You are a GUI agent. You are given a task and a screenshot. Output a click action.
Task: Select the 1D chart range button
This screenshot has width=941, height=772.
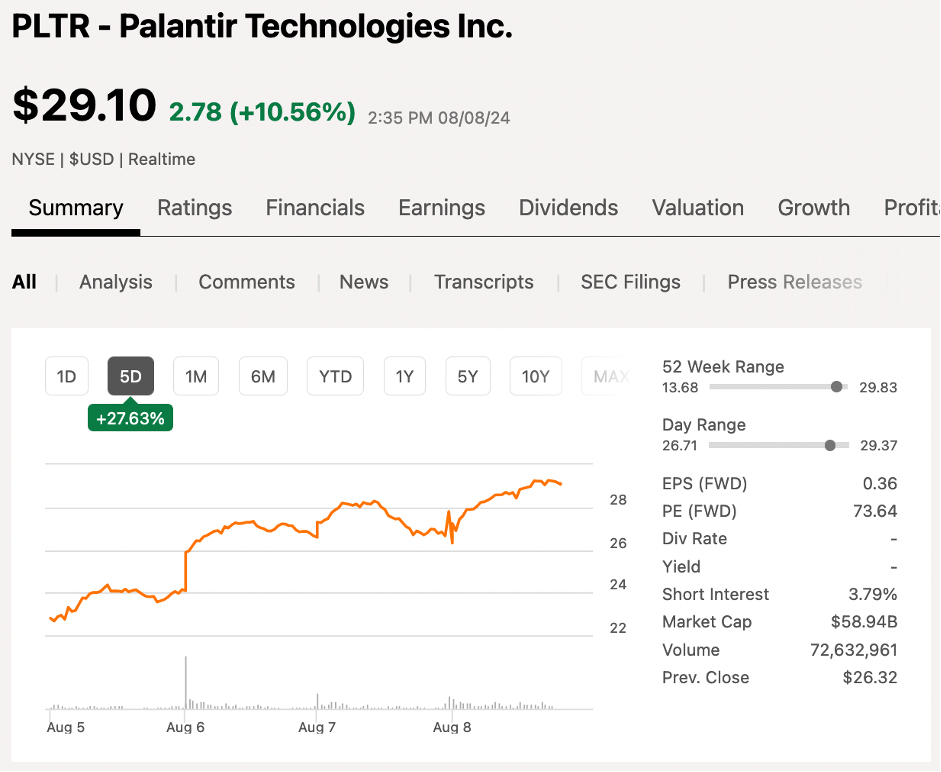(67, 376)
